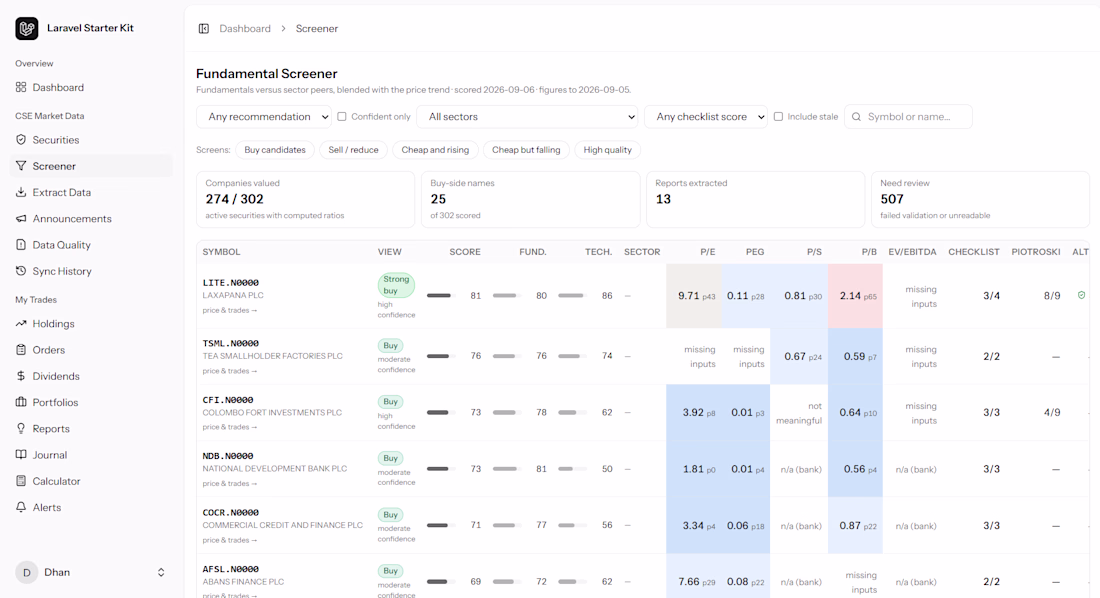Click the Calculator icon in sidebar
This screenshot has width=1100, height=598.
pos(21,481)
